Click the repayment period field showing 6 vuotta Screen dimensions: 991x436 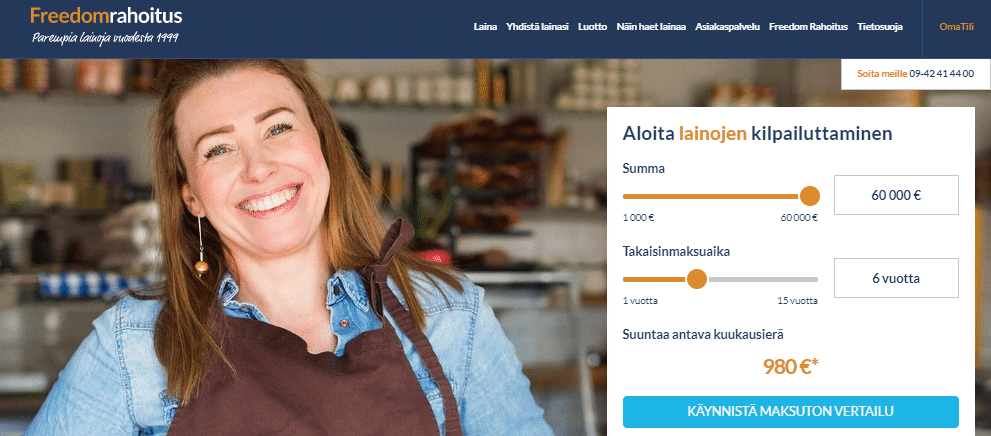pos(896,278)
